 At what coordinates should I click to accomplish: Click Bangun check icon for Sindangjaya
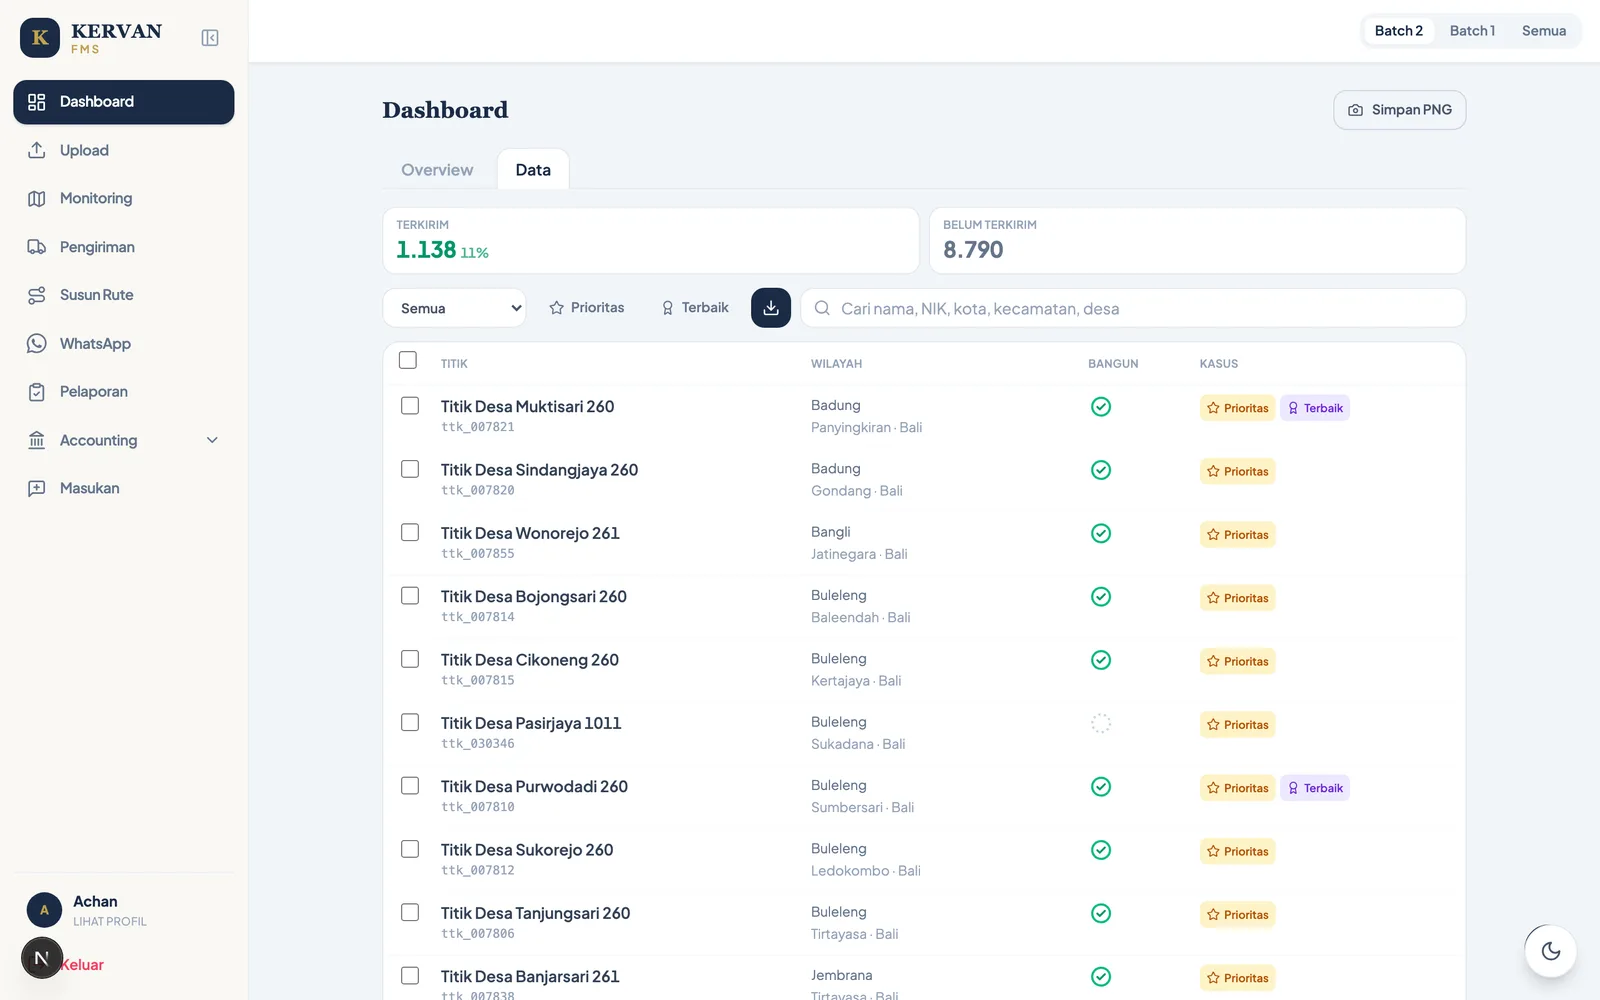click(x=1101, y=470)
